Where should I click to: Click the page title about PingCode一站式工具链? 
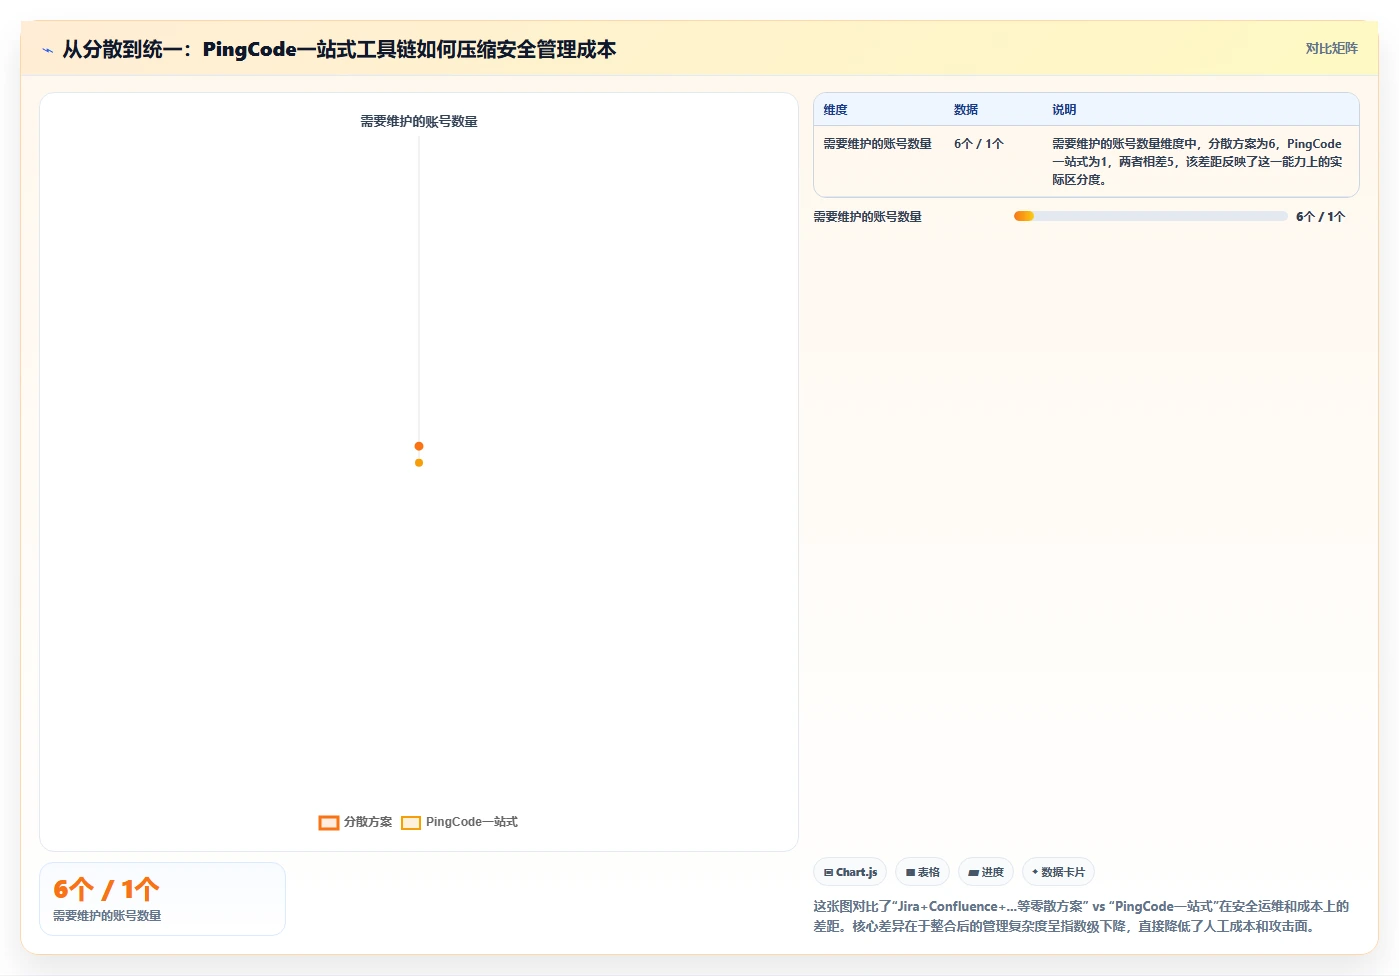coord(339,49)
